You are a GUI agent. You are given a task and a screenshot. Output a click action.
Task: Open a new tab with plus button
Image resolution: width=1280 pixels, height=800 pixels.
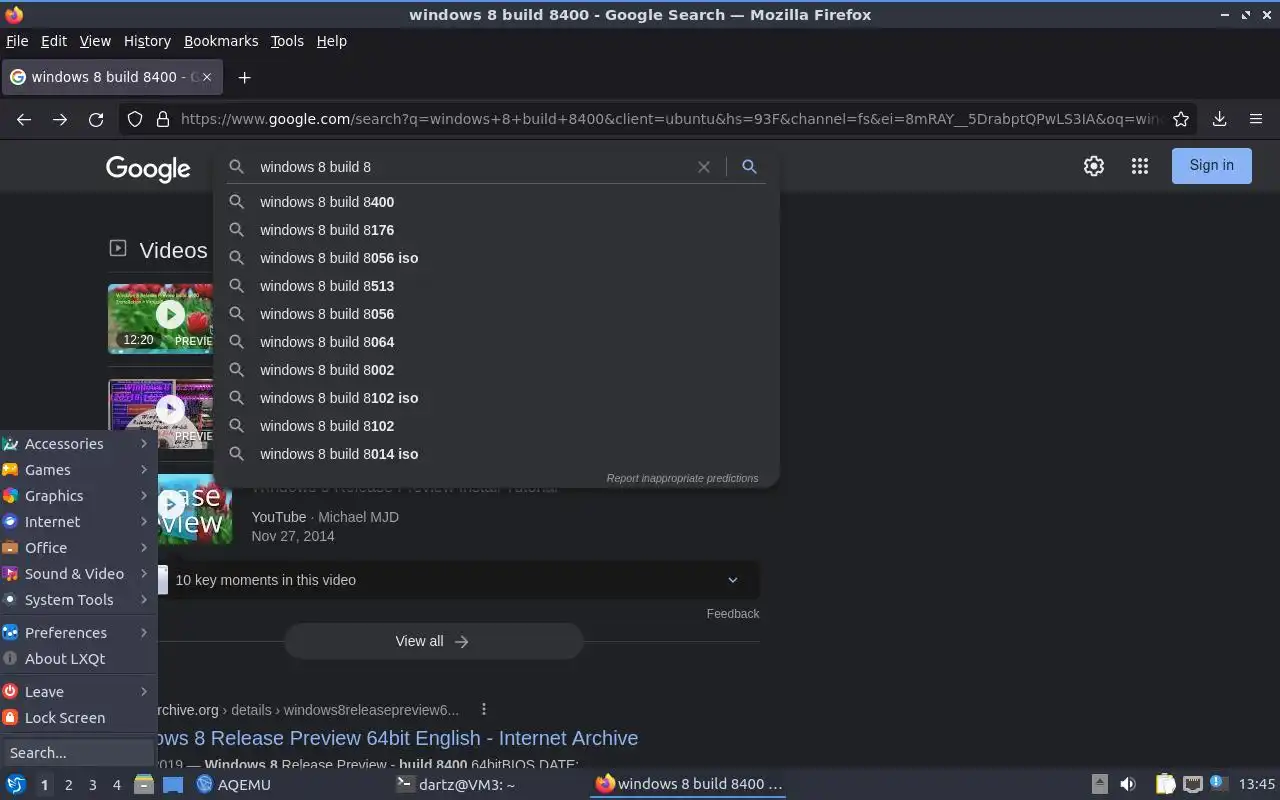coord(244,77)
